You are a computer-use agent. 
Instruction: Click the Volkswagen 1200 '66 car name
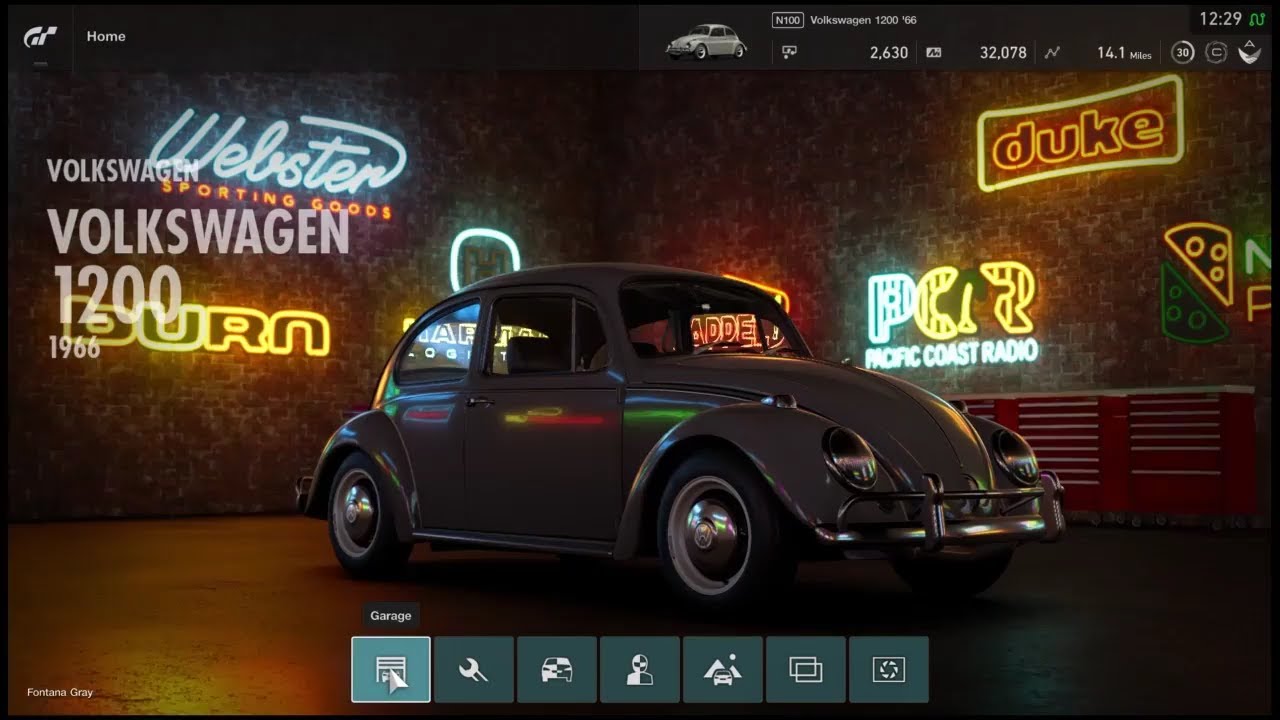click(x=863, y=20)
